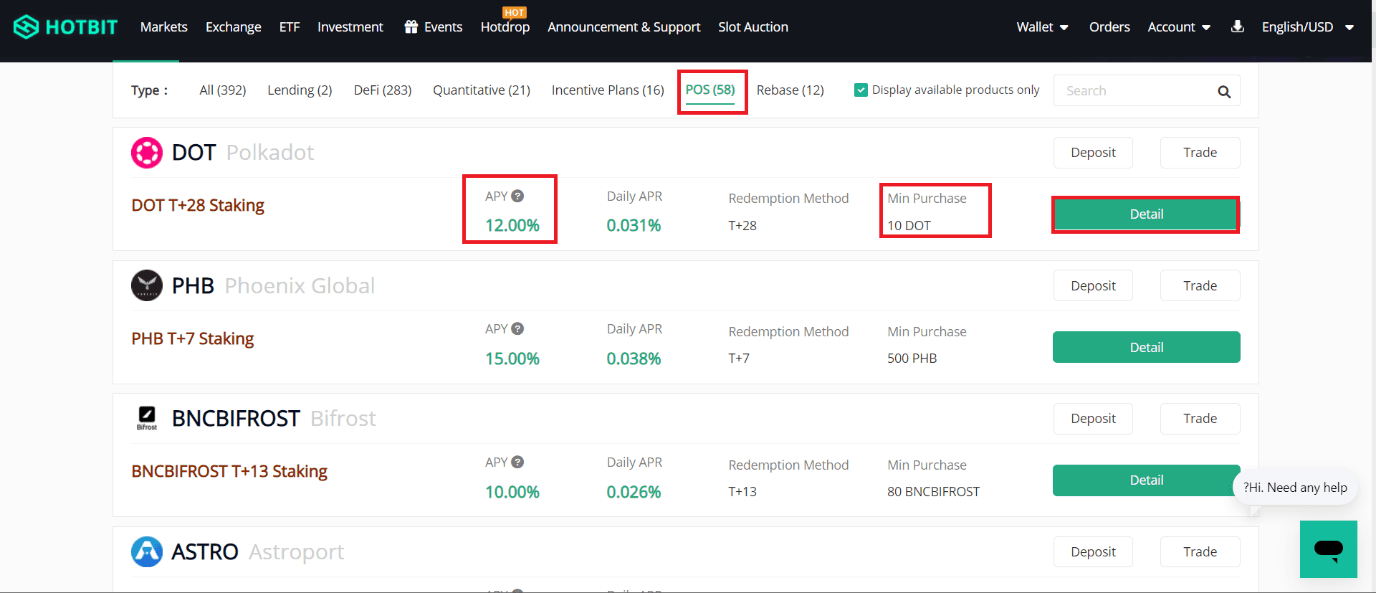1376x593 pixels.
Task: Click the PHB Phoenix Global coin icon
Action: click(147, 285)
